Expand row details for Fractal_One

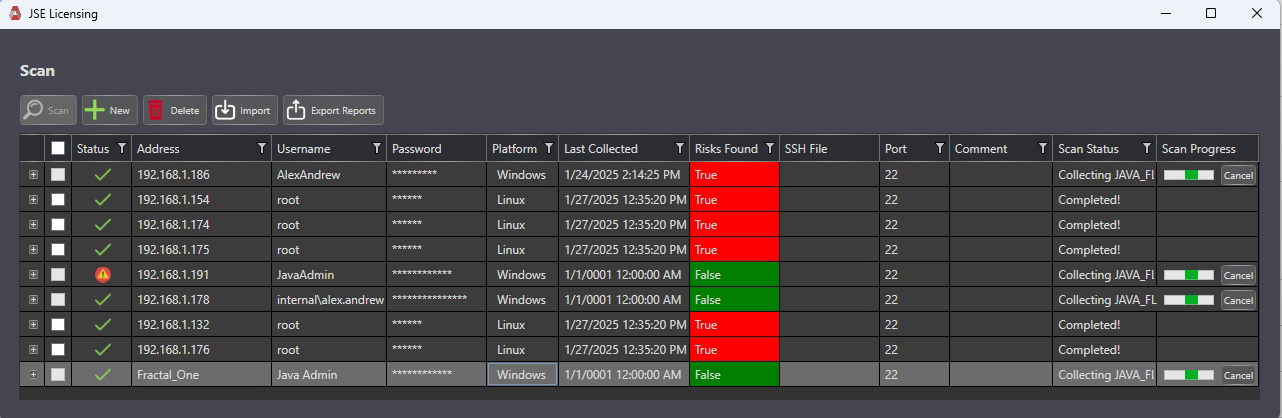coord(33,375)
